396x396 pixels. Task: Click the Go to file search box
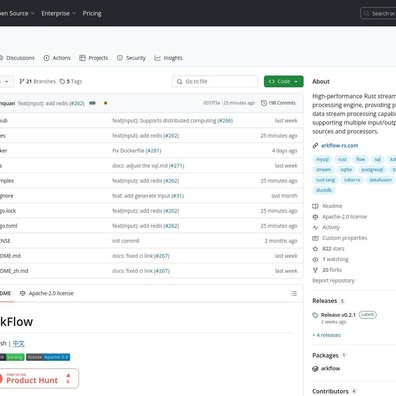click(215, 81)
